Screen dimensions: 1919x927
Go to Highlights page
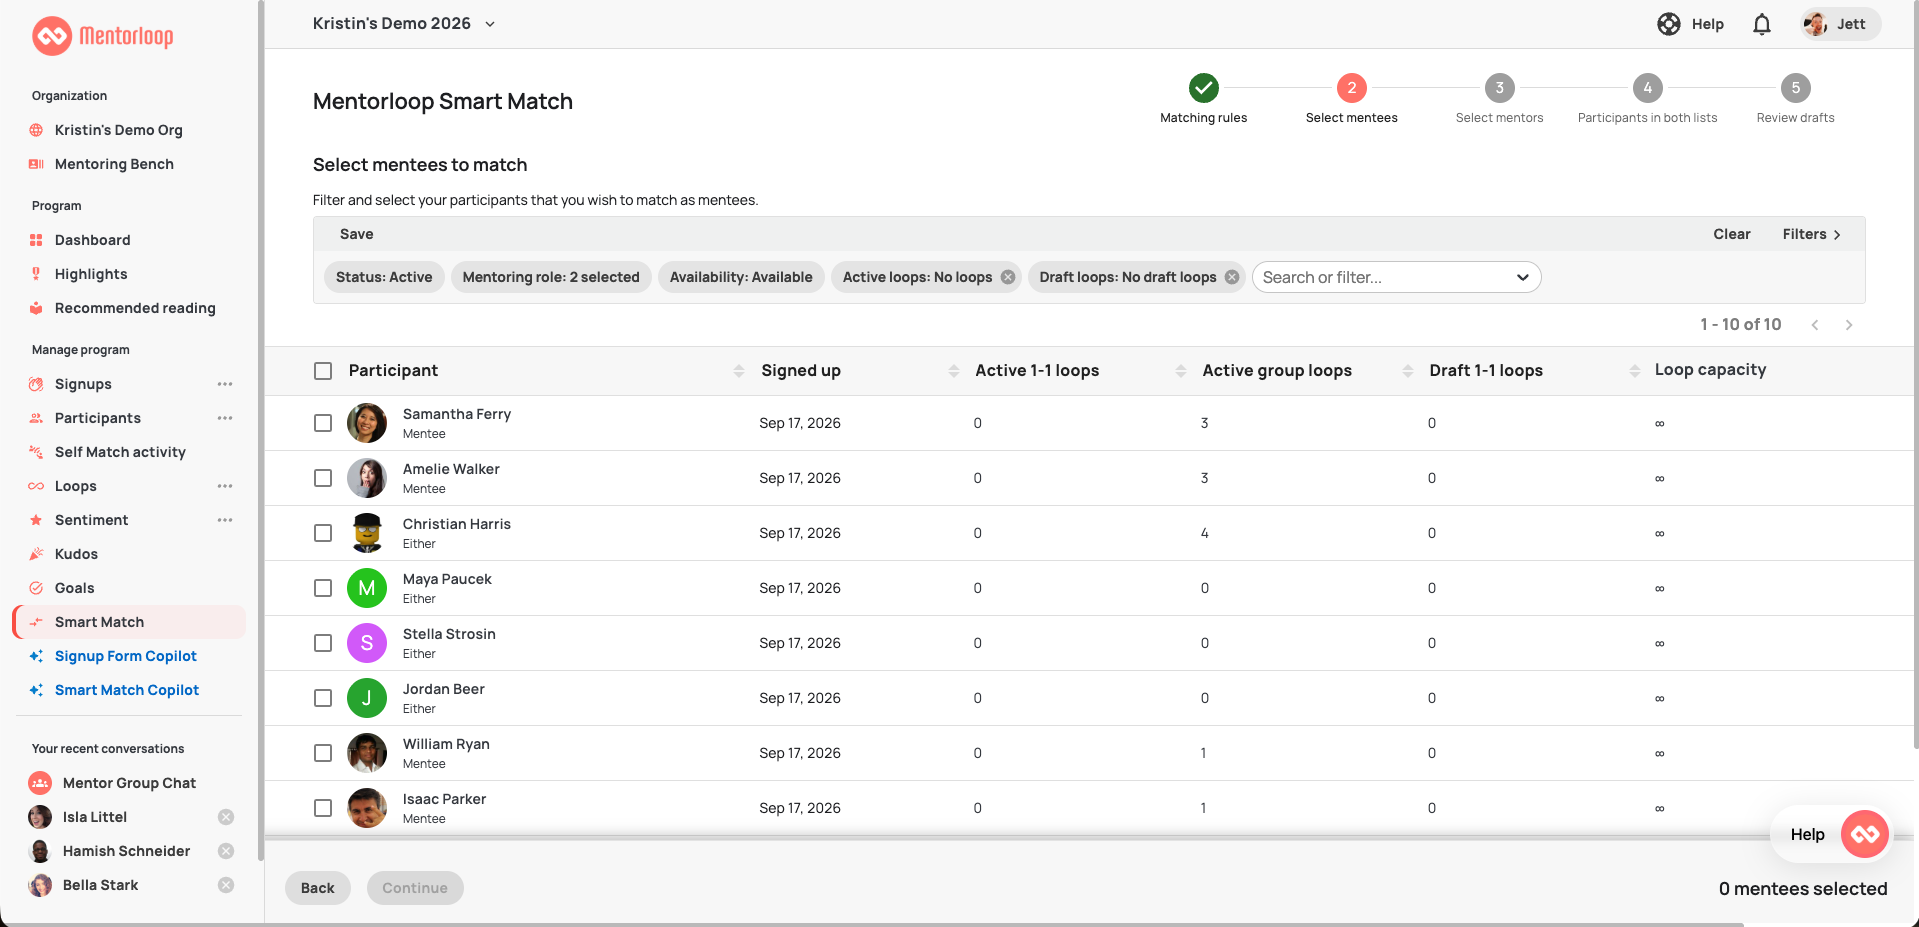click(91, 274)
